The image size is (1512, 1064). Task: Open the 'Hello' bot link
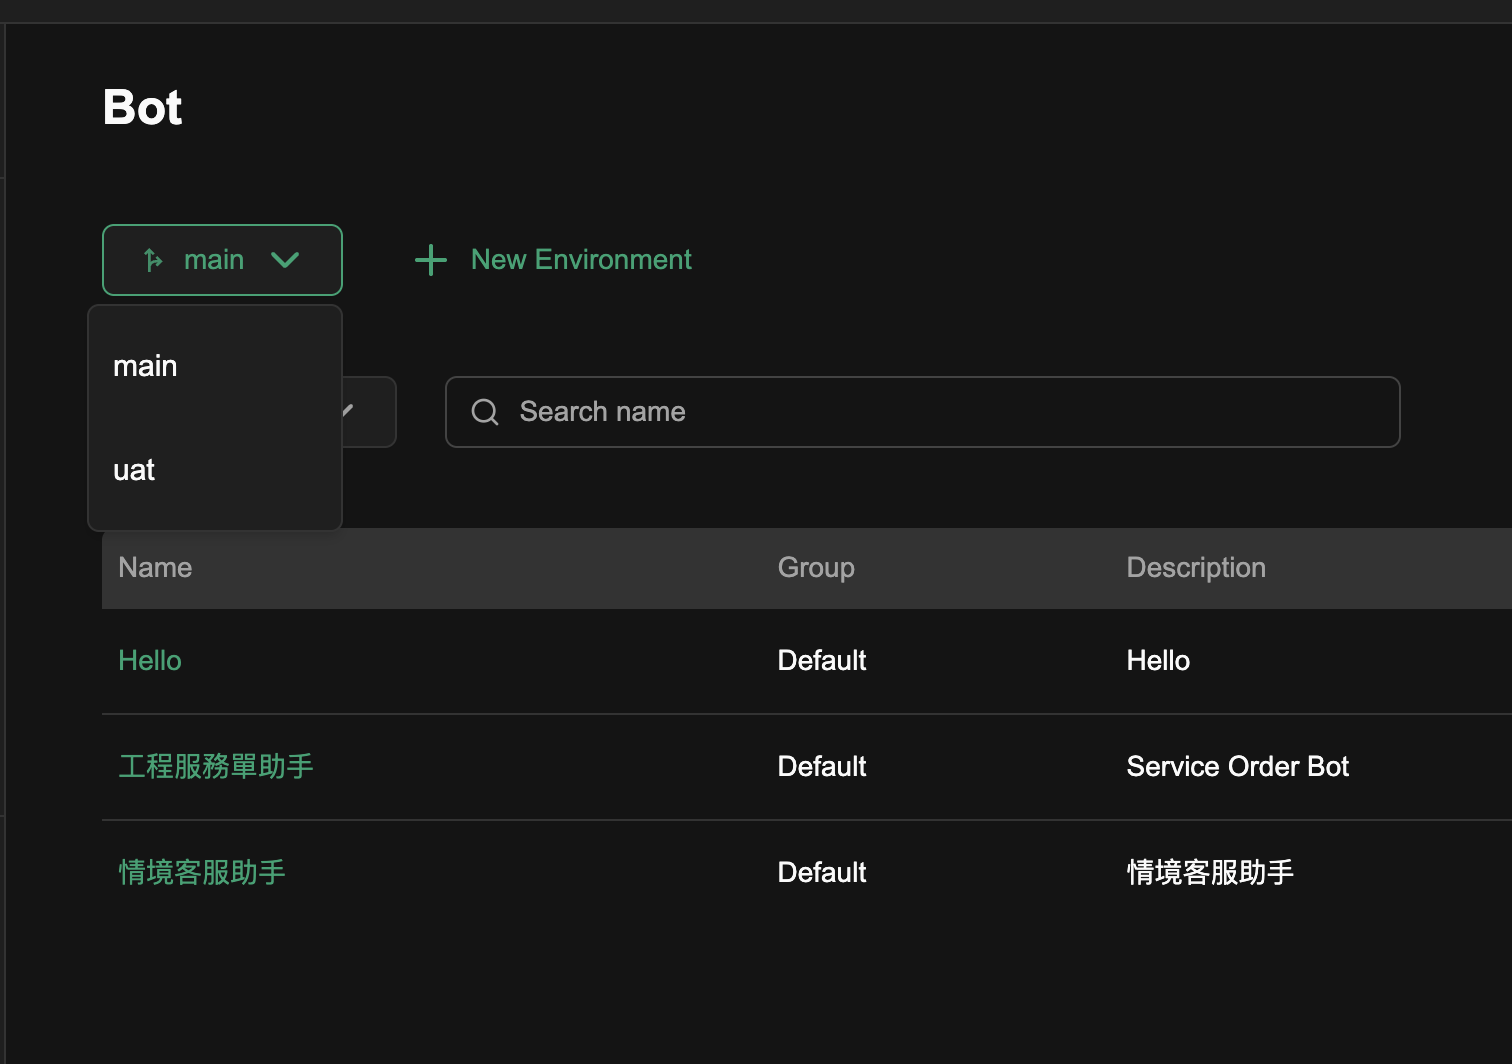(x=150, y=661)
